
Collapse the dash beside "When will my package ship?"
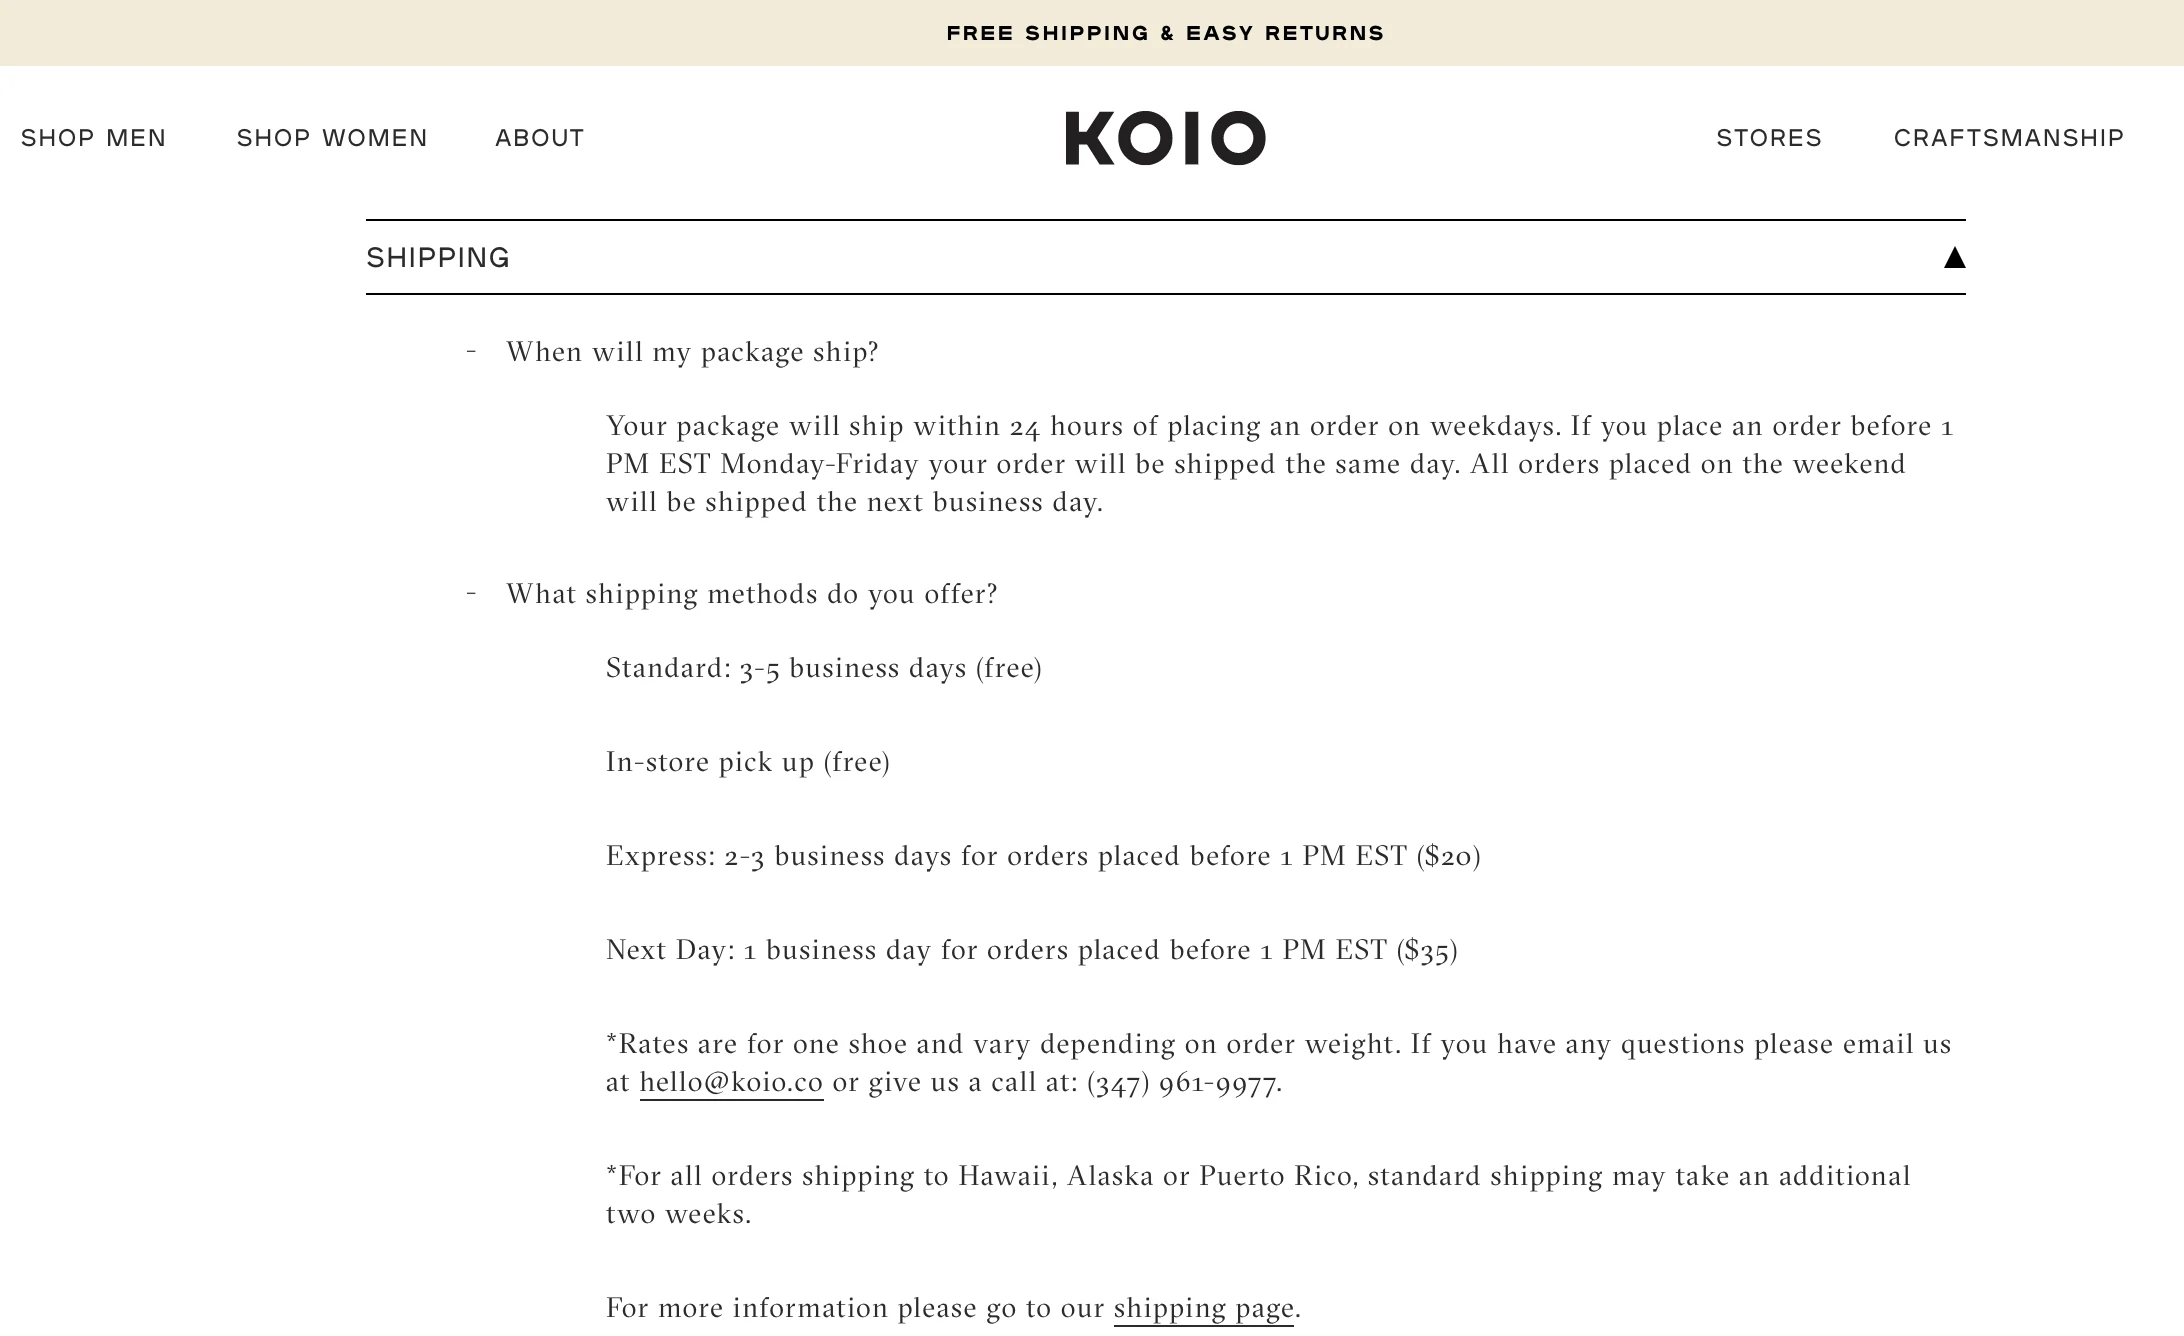pos(471,351)
